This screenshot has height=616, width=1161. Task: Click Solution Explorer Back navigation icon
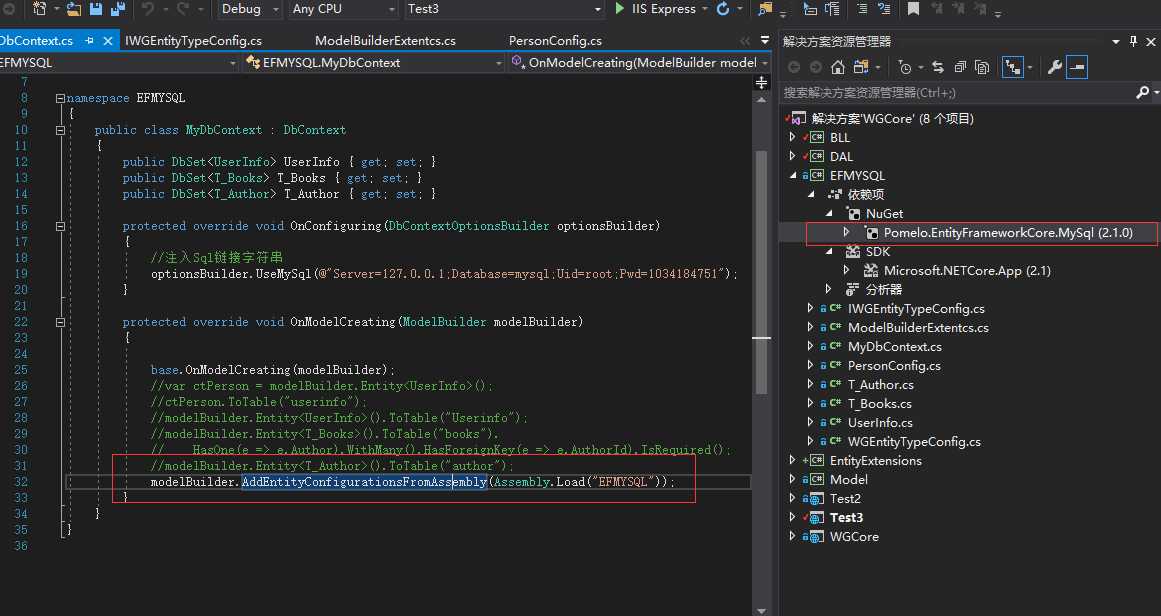point(794,67)
